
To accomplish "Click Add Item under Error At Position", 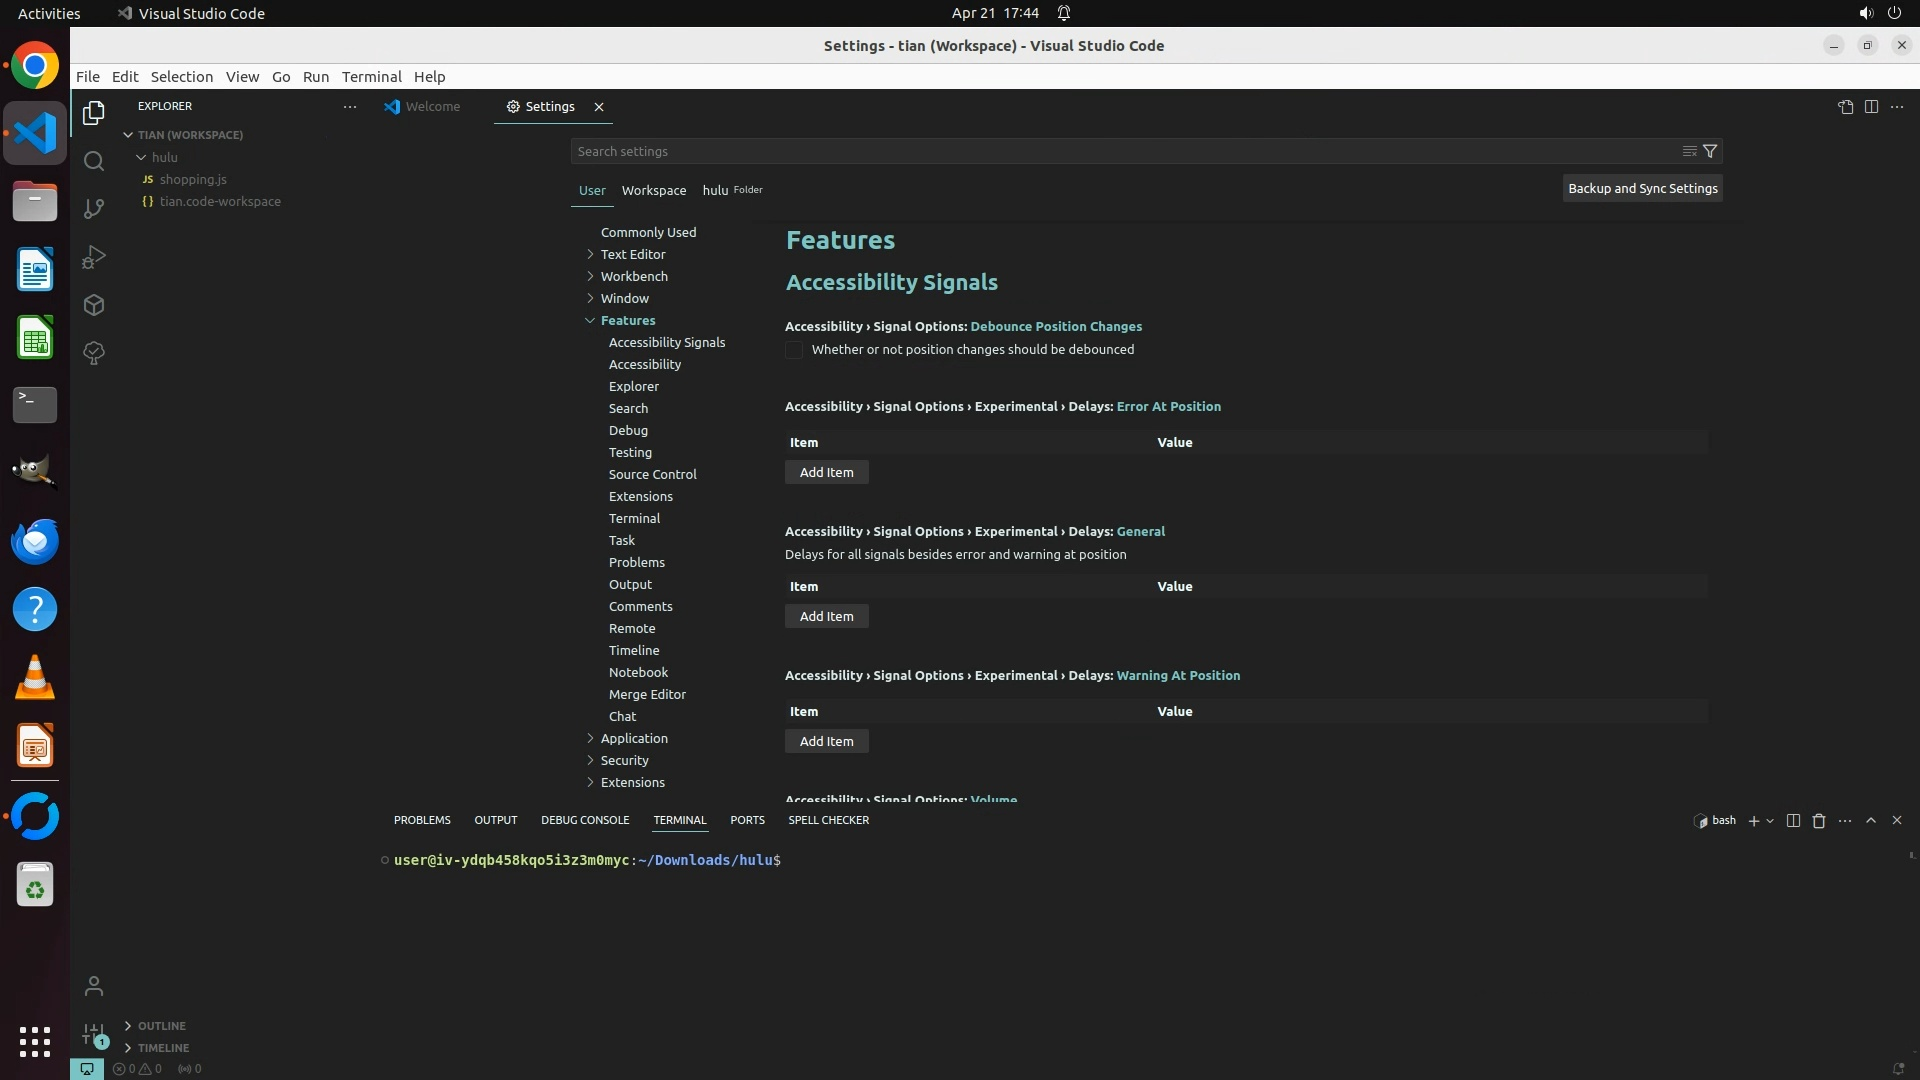I will coord(826,472).
